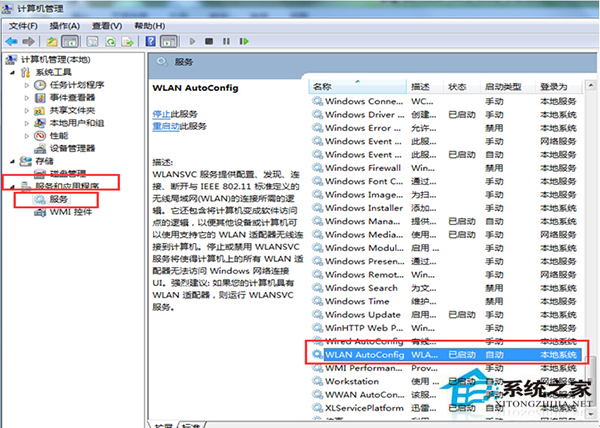This screenshot has width=600, height=428.
Task: Select the Windows Font C... service row
Action: (446, 181)
